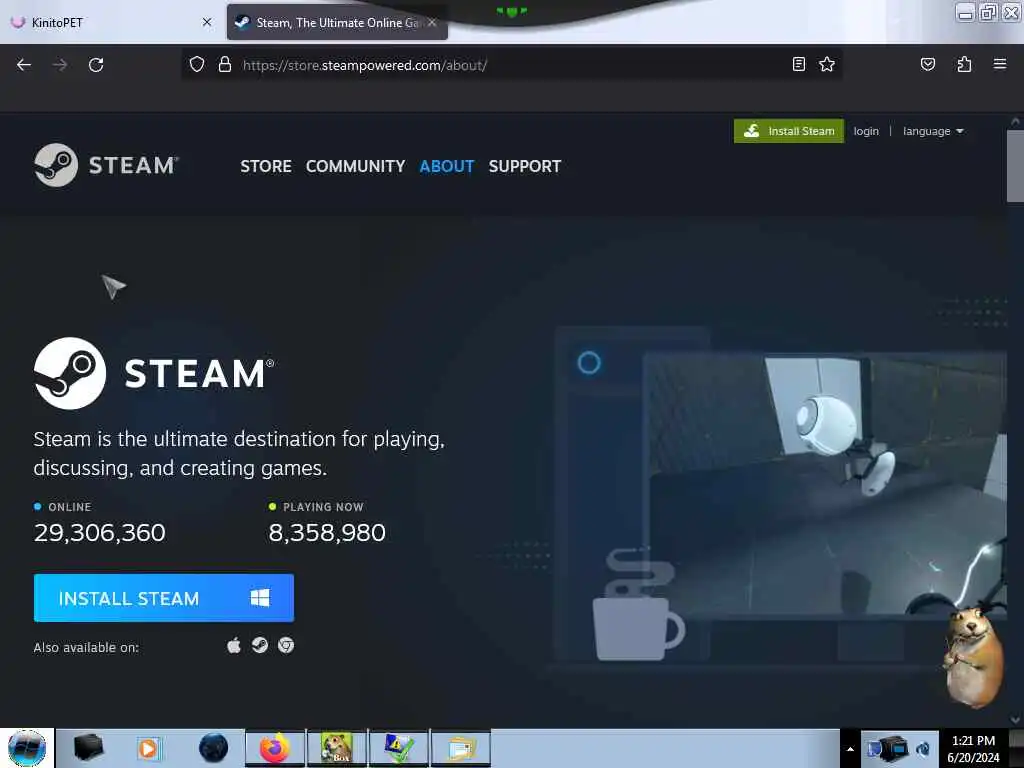Click the hamster desktop pet character

pos(974,655)
